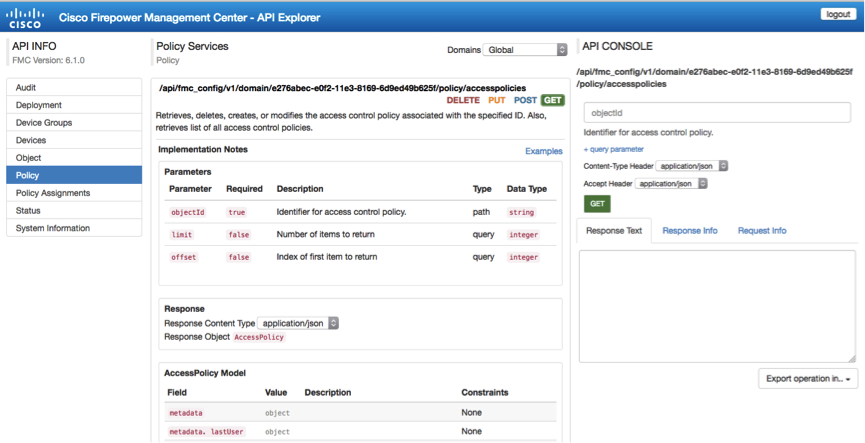Image resolution: width=865 pixels, height=443 pixels.
Task: Open Deployment in the API sidebar
Action: coord(75,105)
